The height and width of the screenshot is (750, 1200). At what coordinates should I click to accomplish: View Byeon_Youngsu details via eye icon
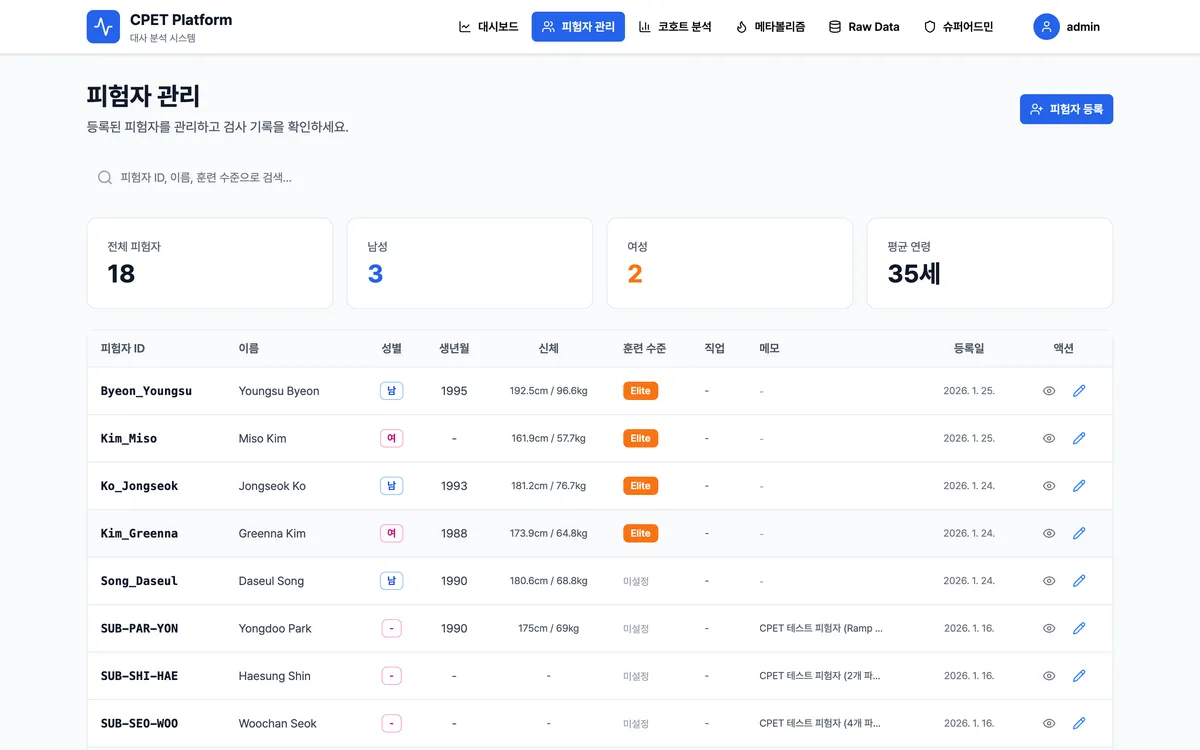pos(1048,390)
